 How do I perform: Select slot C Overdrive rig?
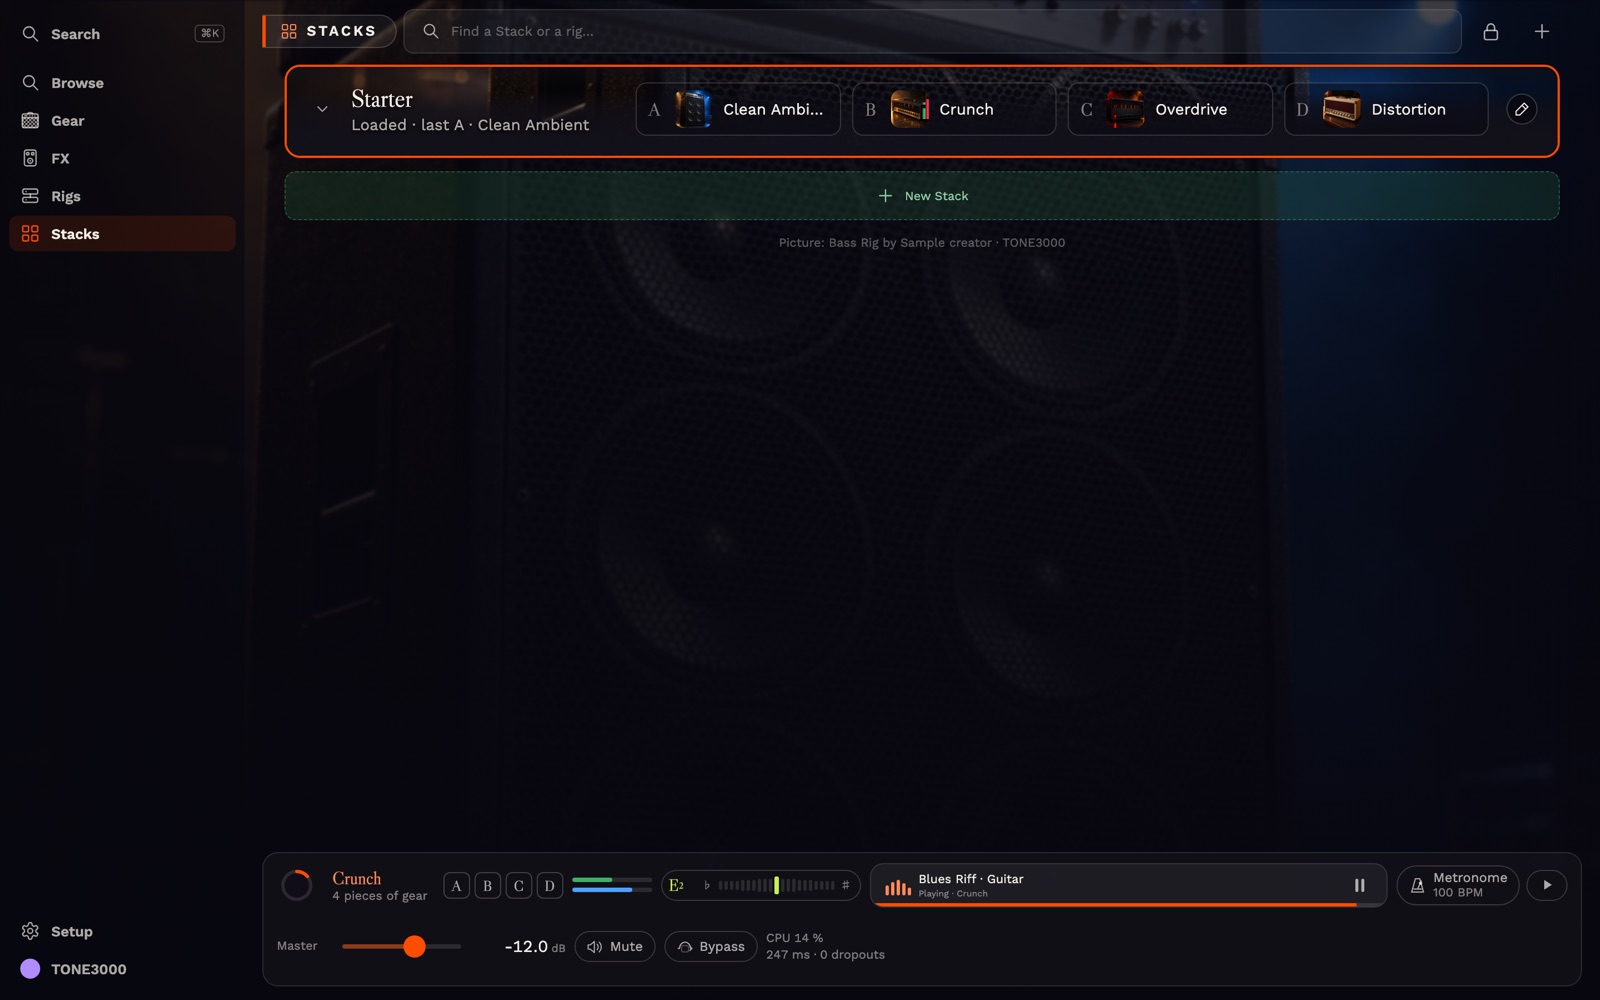[1170, 109]
